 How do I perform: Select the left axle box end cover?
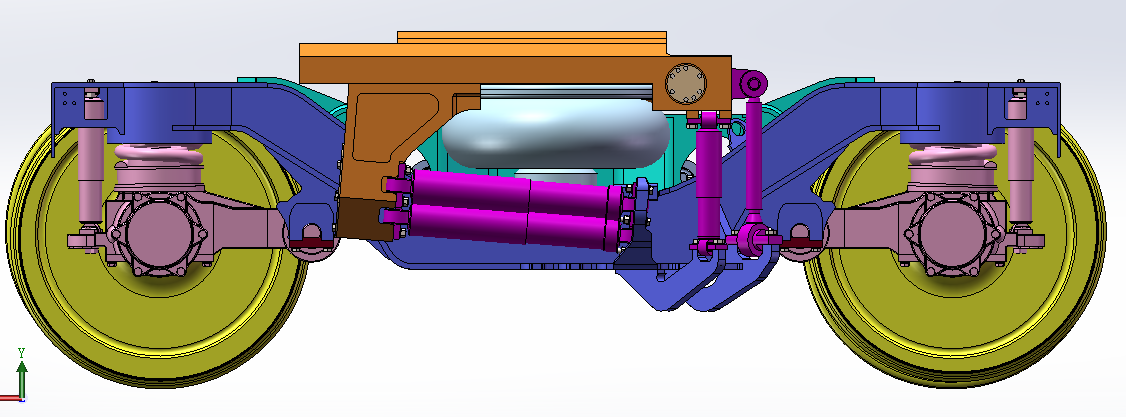[x=157, y=233]
